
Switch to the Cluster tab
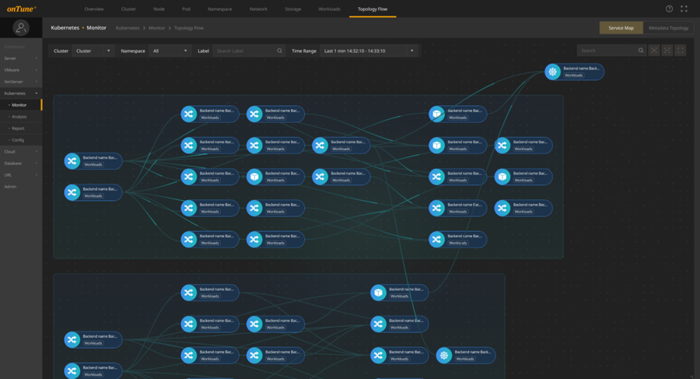pos(129,9)
